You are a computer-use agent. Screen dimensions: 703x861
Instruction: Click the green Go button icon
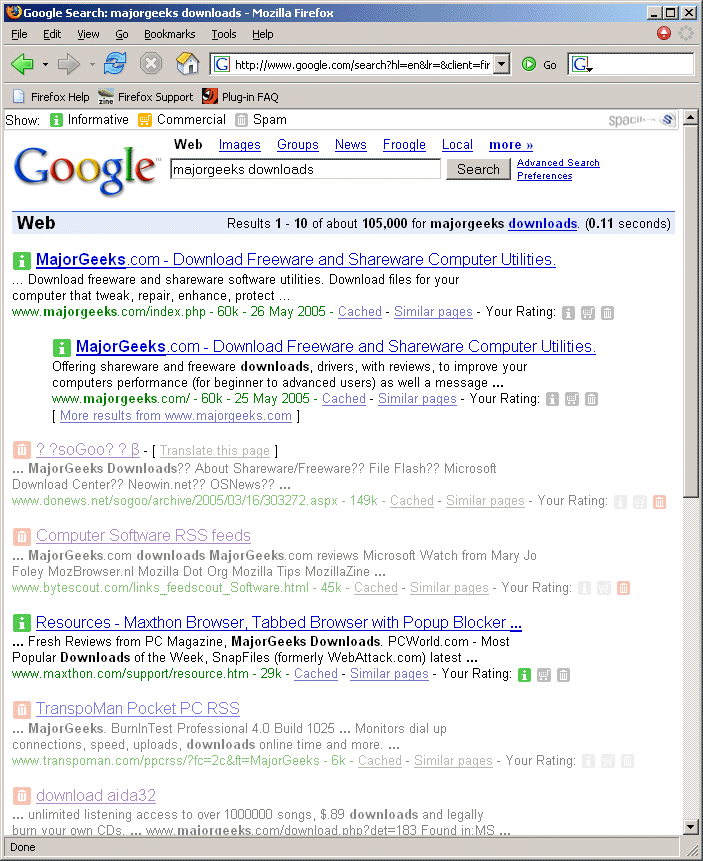tap(529, 64)
